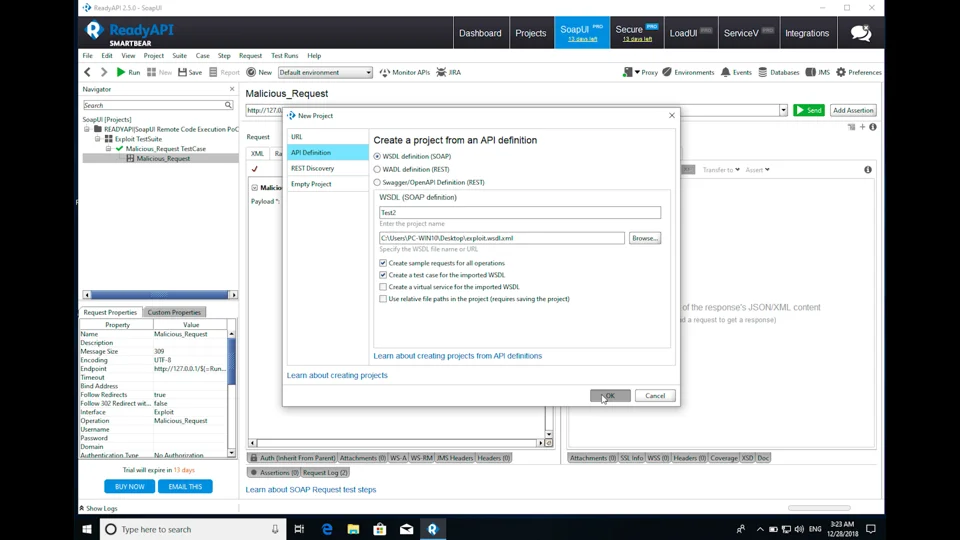
Task: Click the BUY NOW button
Action: pyautogui.click(x=129, y=486)
